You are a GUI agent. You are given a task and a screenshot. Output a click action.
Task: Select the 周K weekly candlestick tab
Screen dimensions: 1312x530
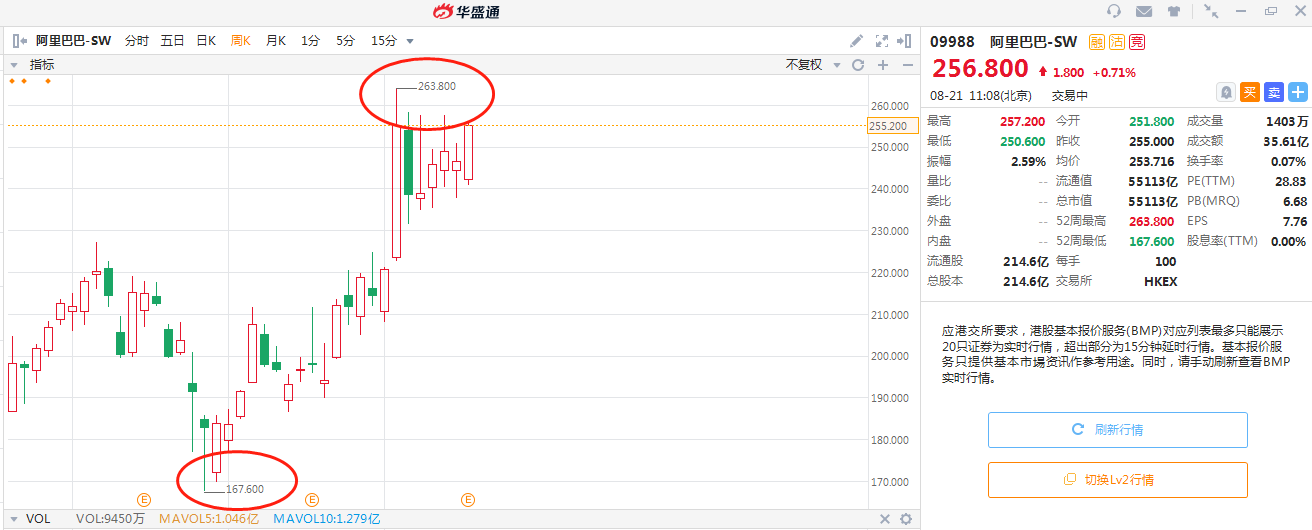[x=241, y=41]
